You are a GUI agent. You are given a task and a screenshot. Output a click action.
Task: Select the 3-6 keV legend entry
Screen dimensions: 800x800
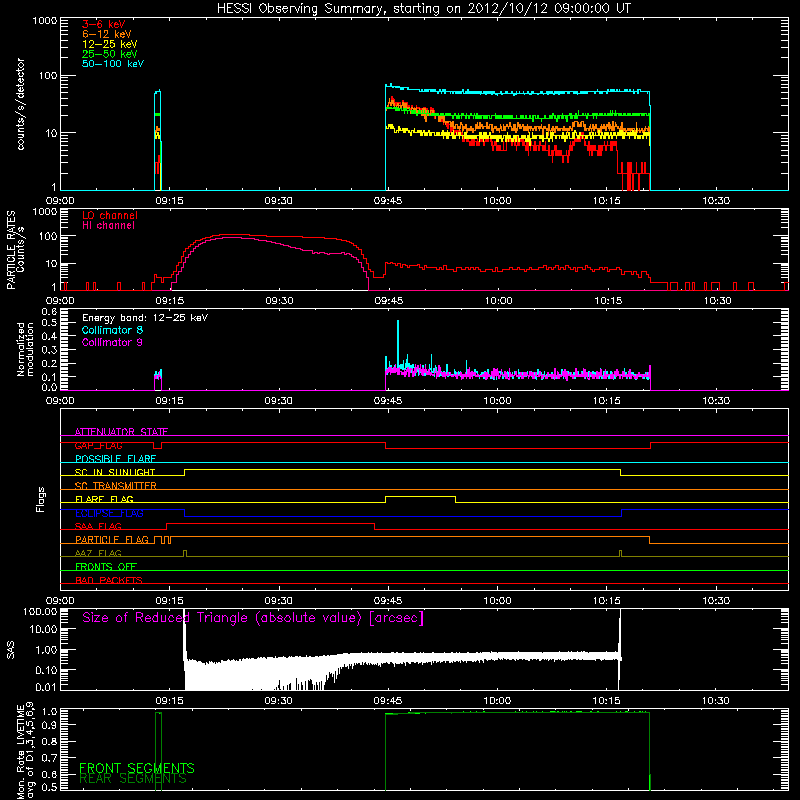[104, 24]
